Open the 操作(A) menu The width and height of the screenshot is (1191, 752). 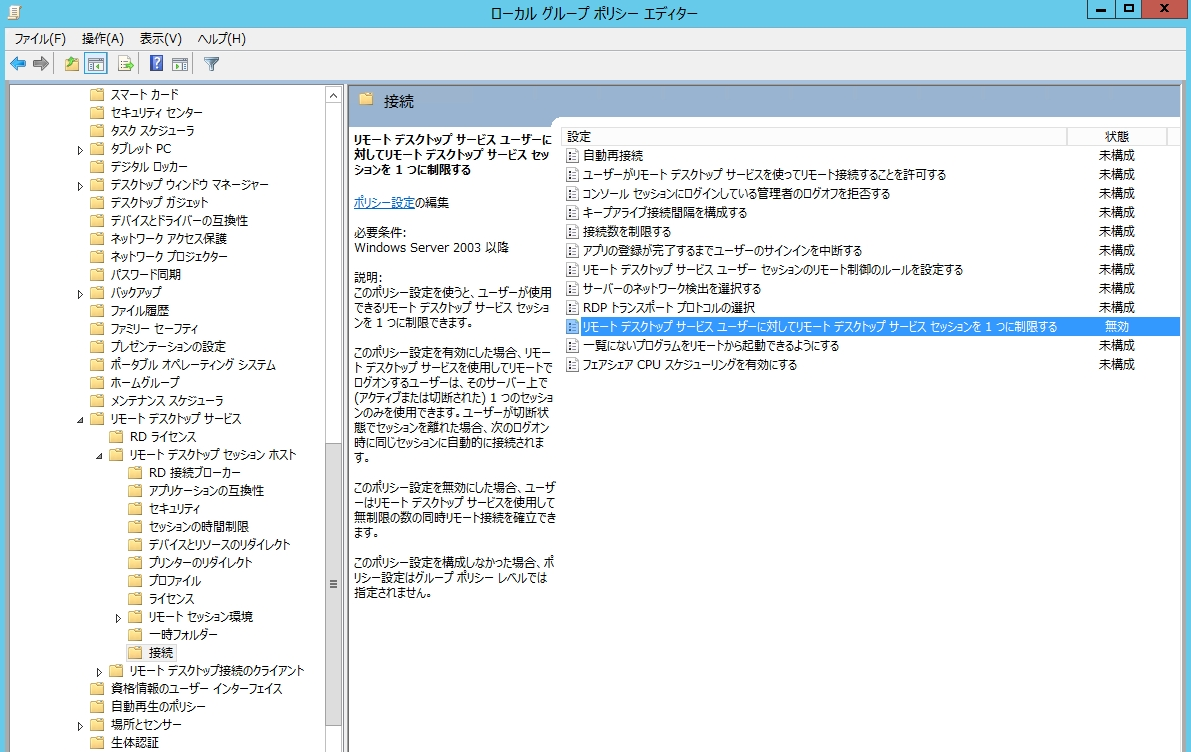[x=103, y=39]
